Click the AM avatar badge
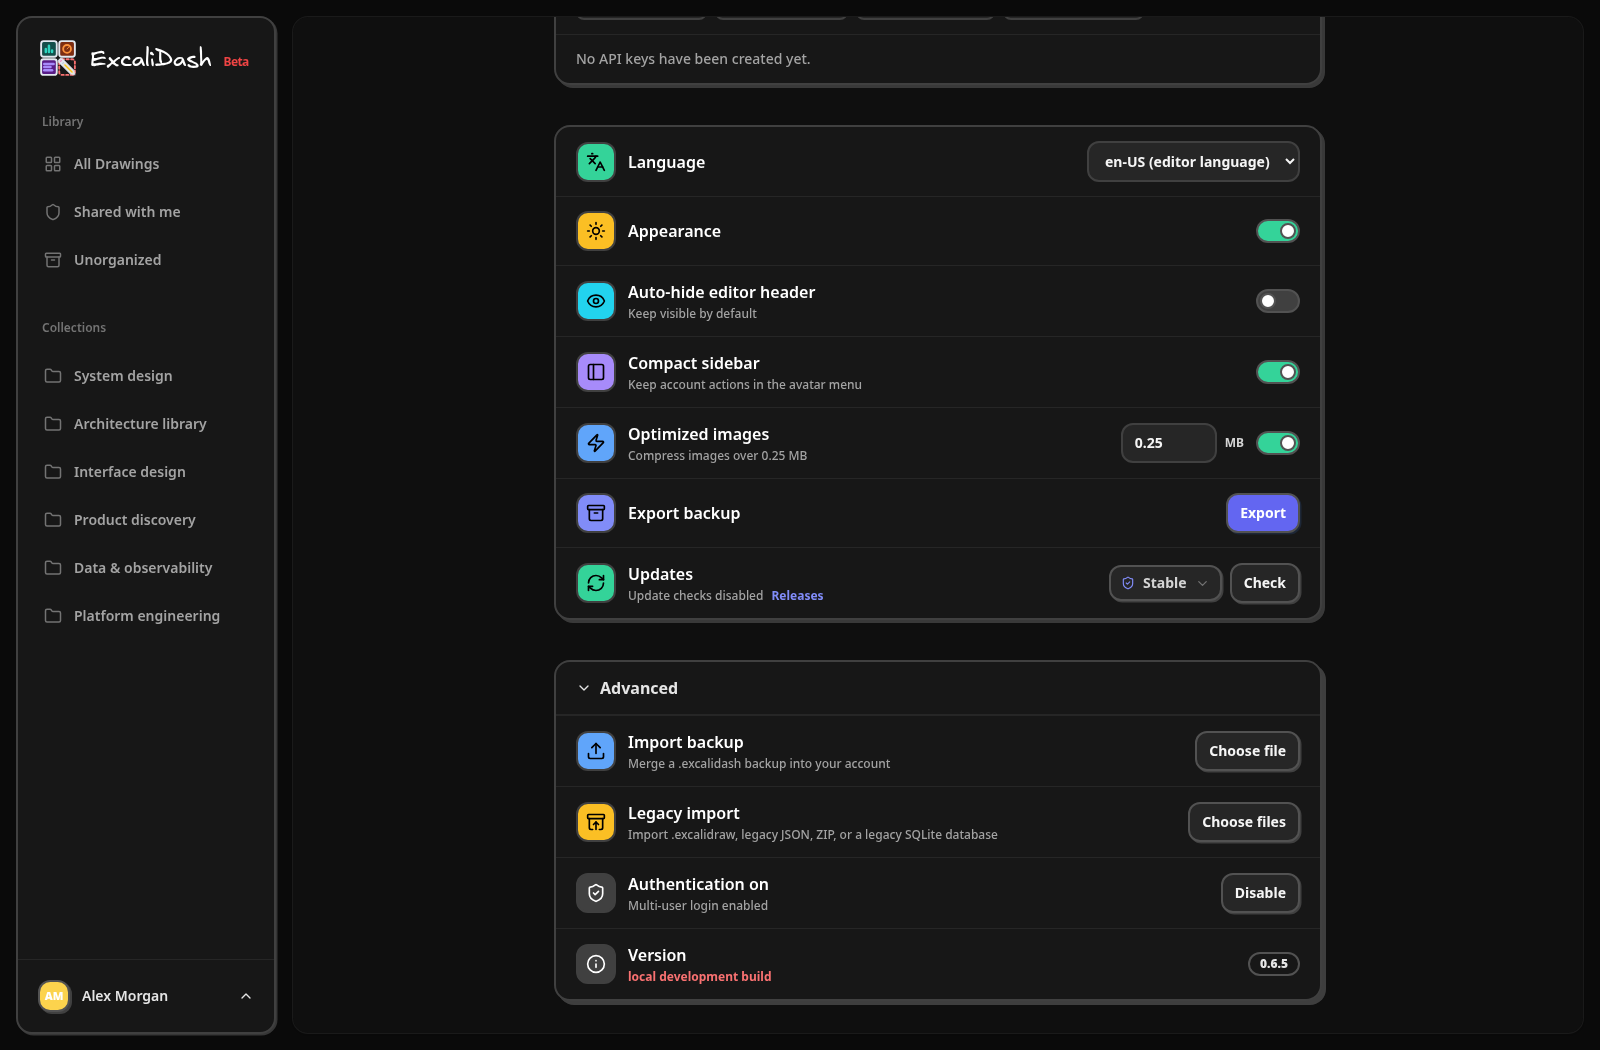The image size is (1600, 1050). tap(54, 996)
